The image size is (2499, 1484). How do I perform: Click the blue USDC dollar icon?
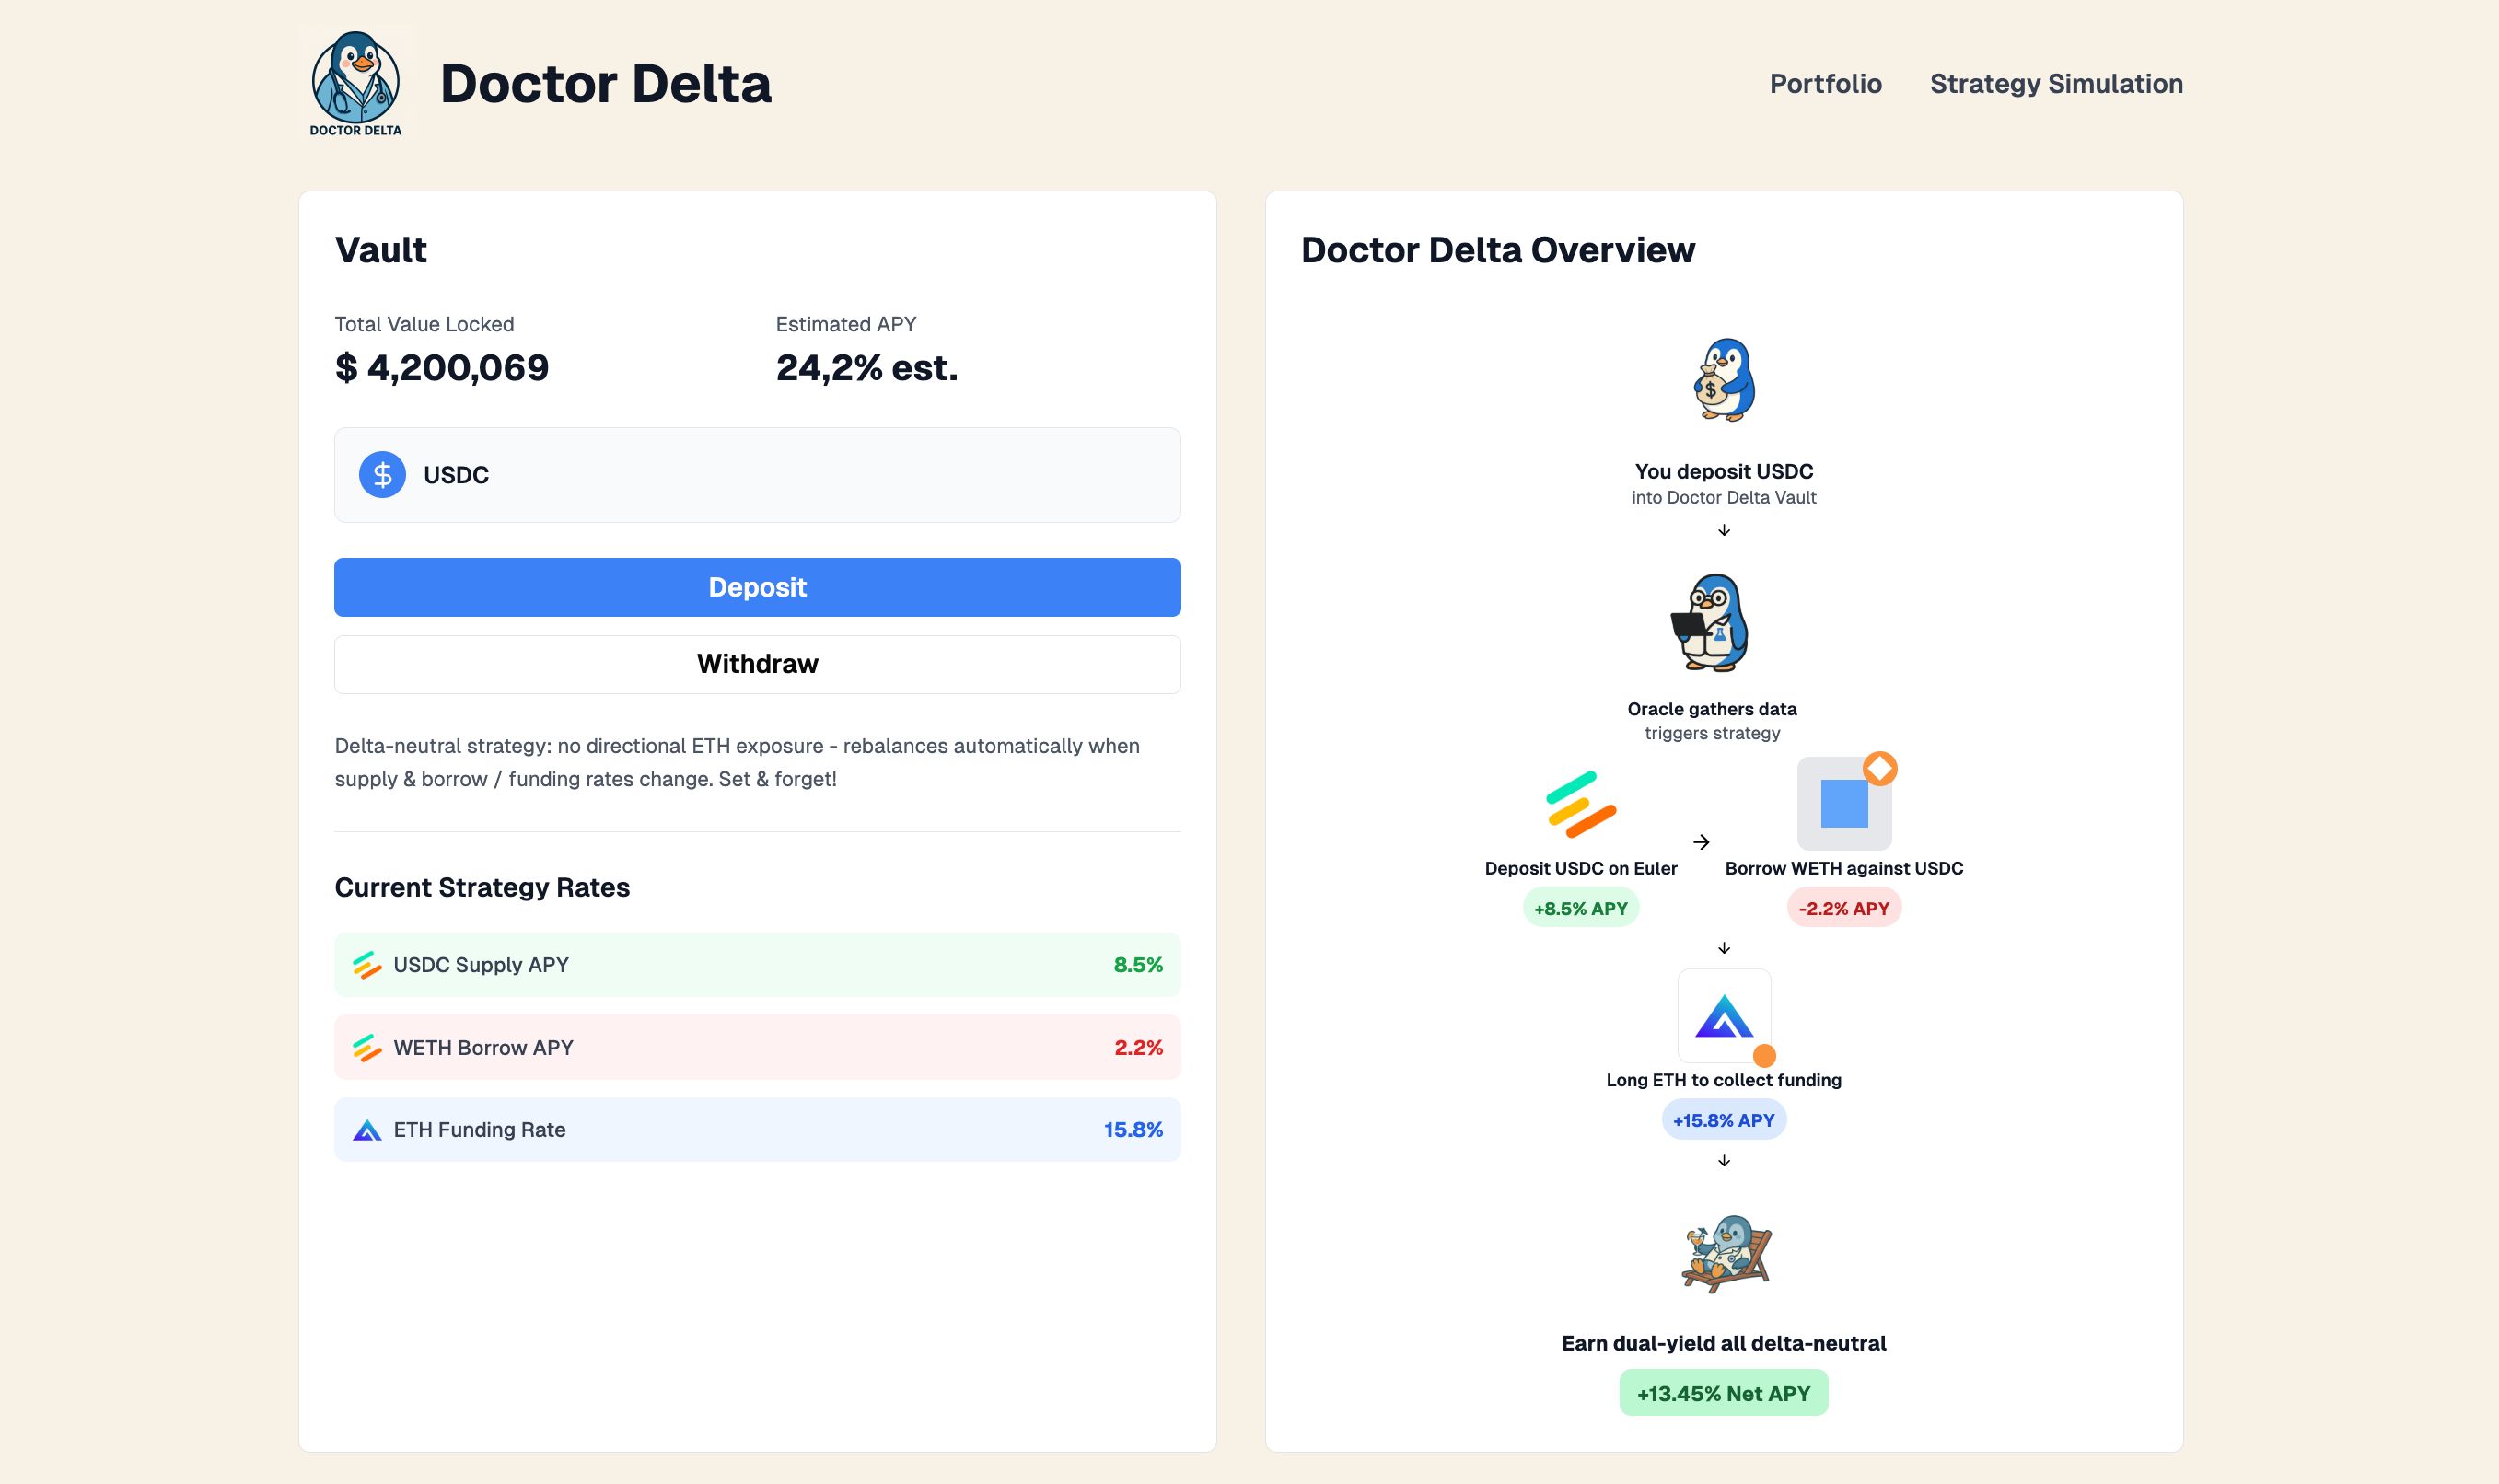click(x=382, y=474)
